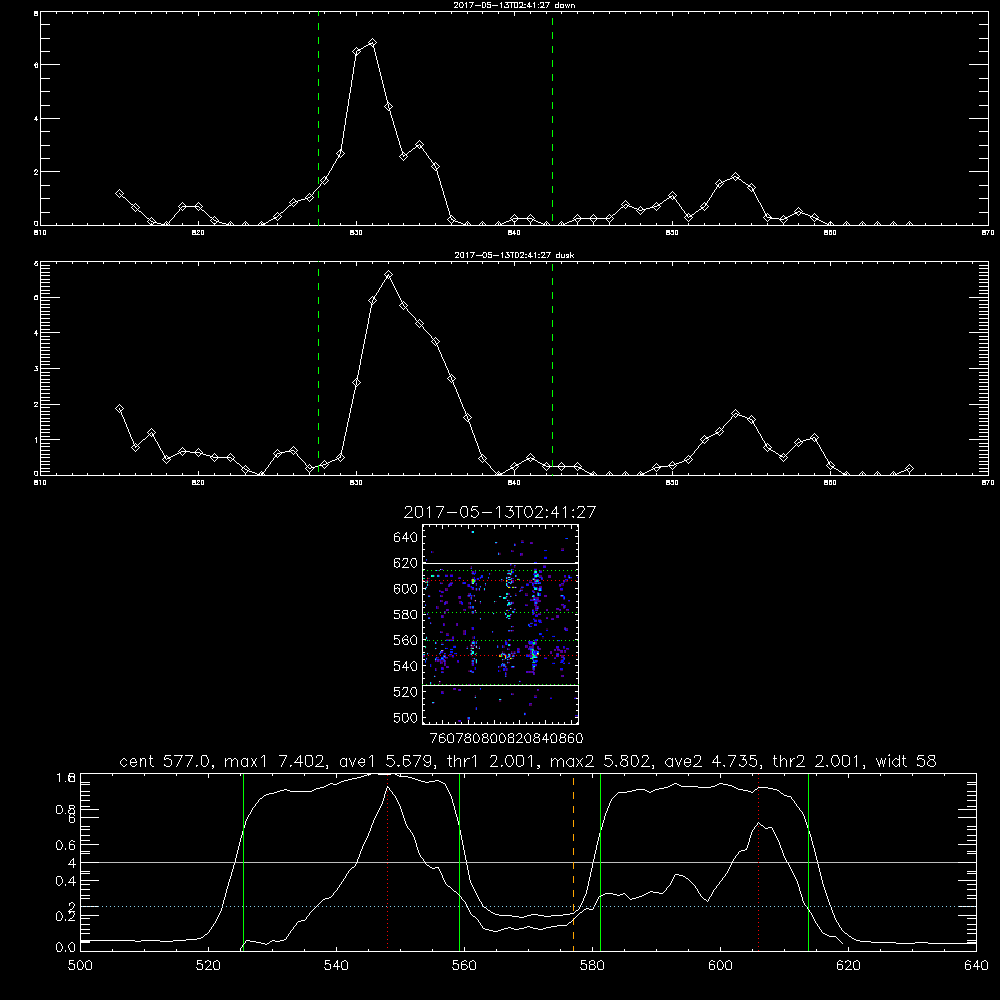Click the x-axis label 560 of the bottom plot
1000x1000 pixels.
464,965
